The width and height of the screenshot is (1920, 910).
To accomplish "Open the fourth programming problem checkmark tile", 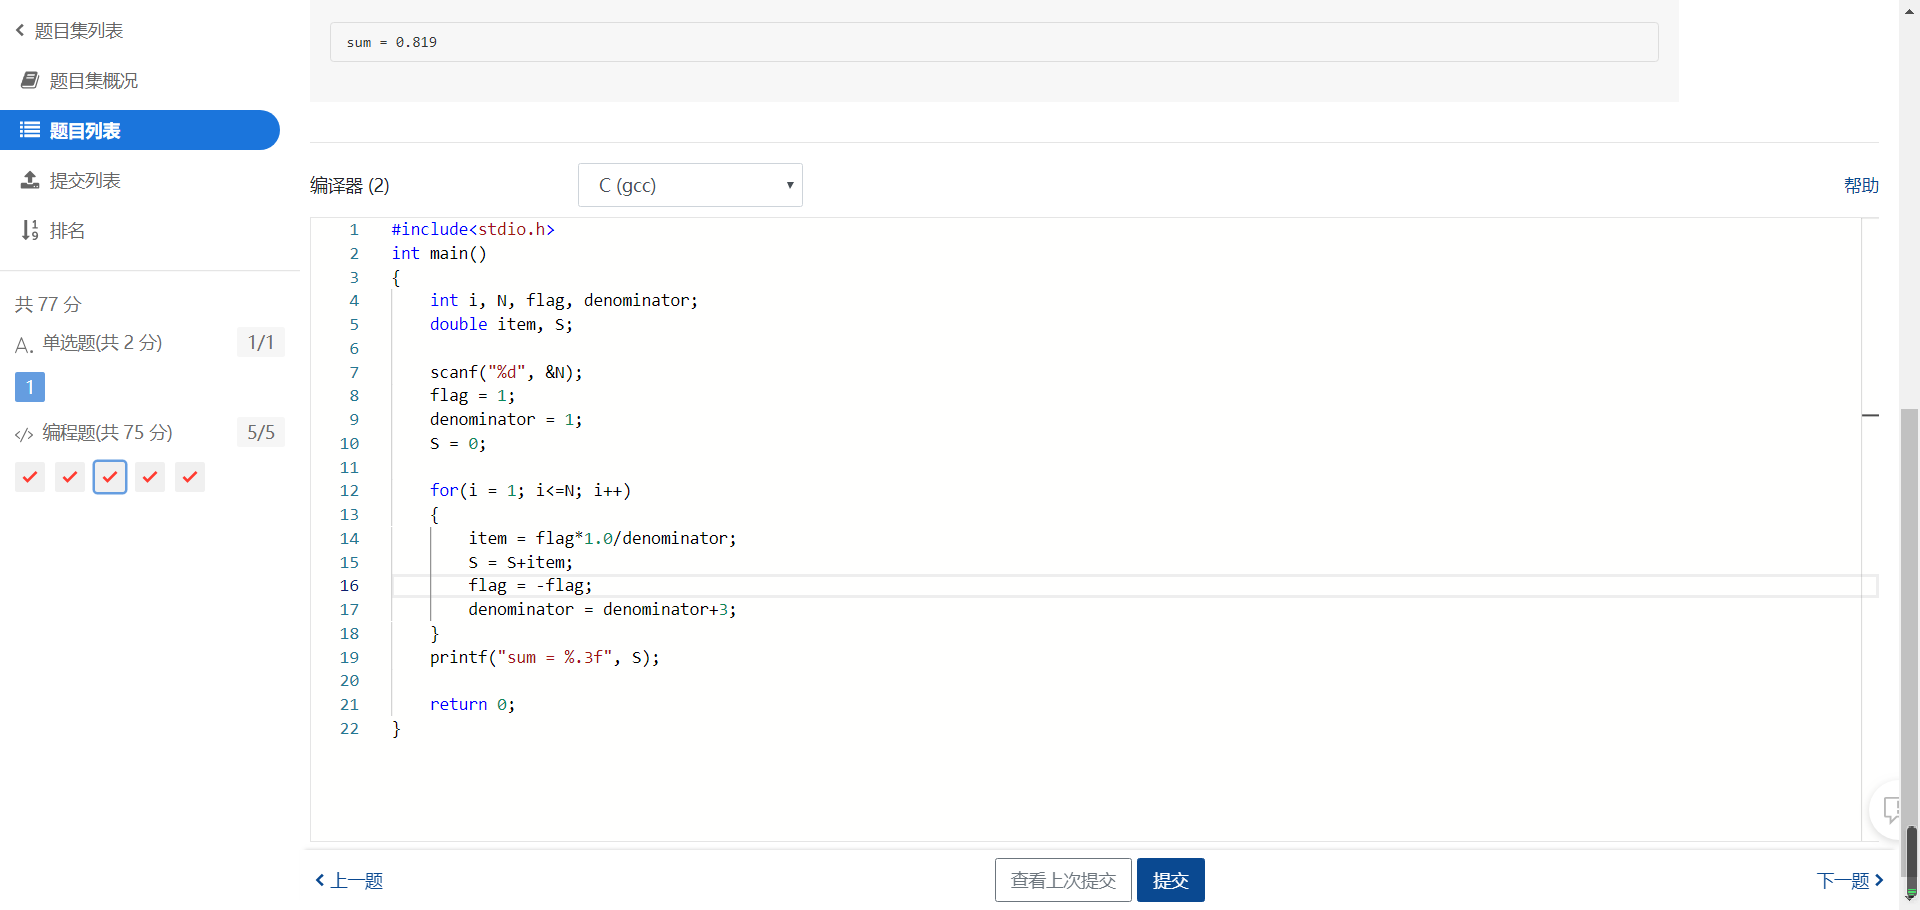I will (150, 477).
